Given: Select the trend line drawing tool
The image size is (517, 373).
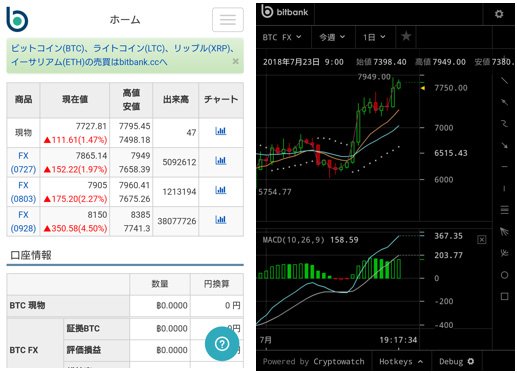Looking at the screenshot, I should pos(505,80).
